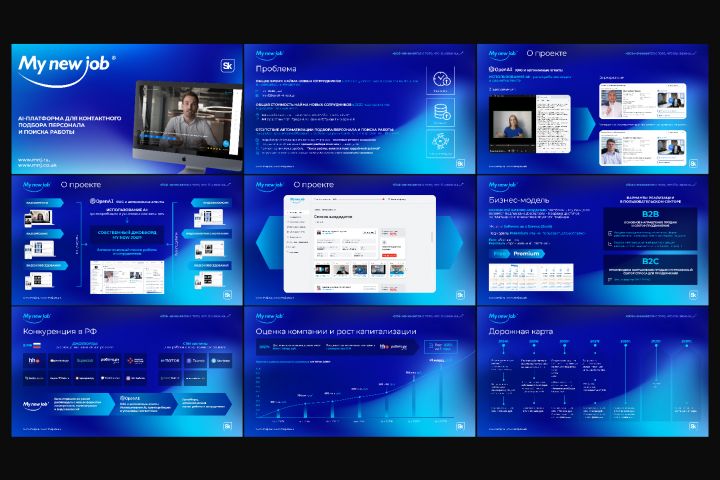Click the first video thumbnail in candidate list

point(322,270)
